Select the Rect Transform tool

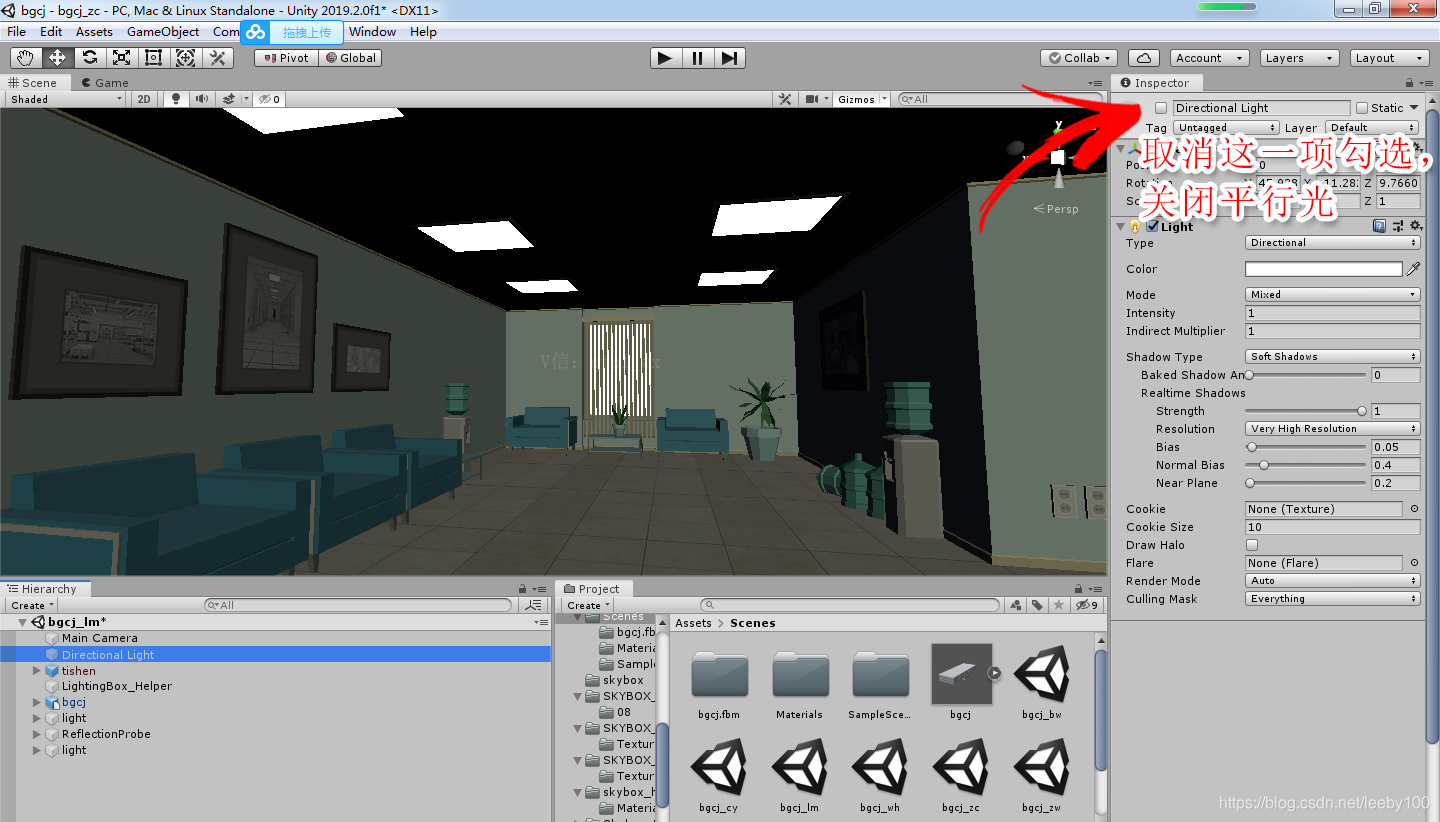pos(153,58)
